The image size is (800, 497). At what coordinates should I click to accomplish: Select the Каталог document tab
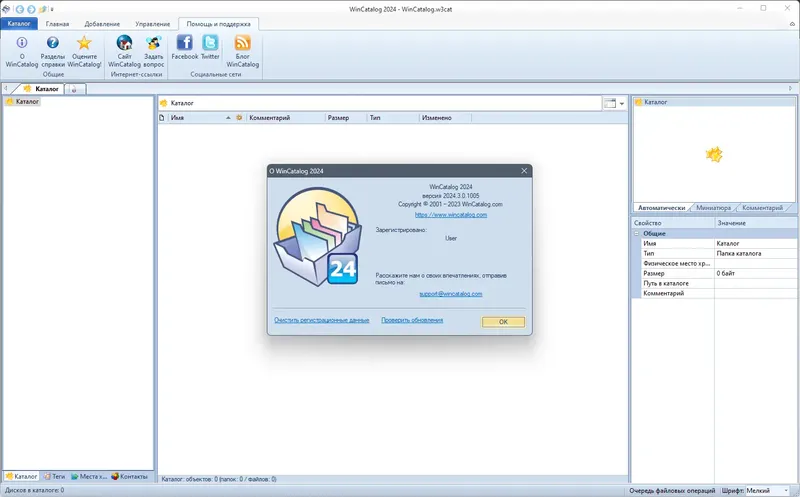42,89
